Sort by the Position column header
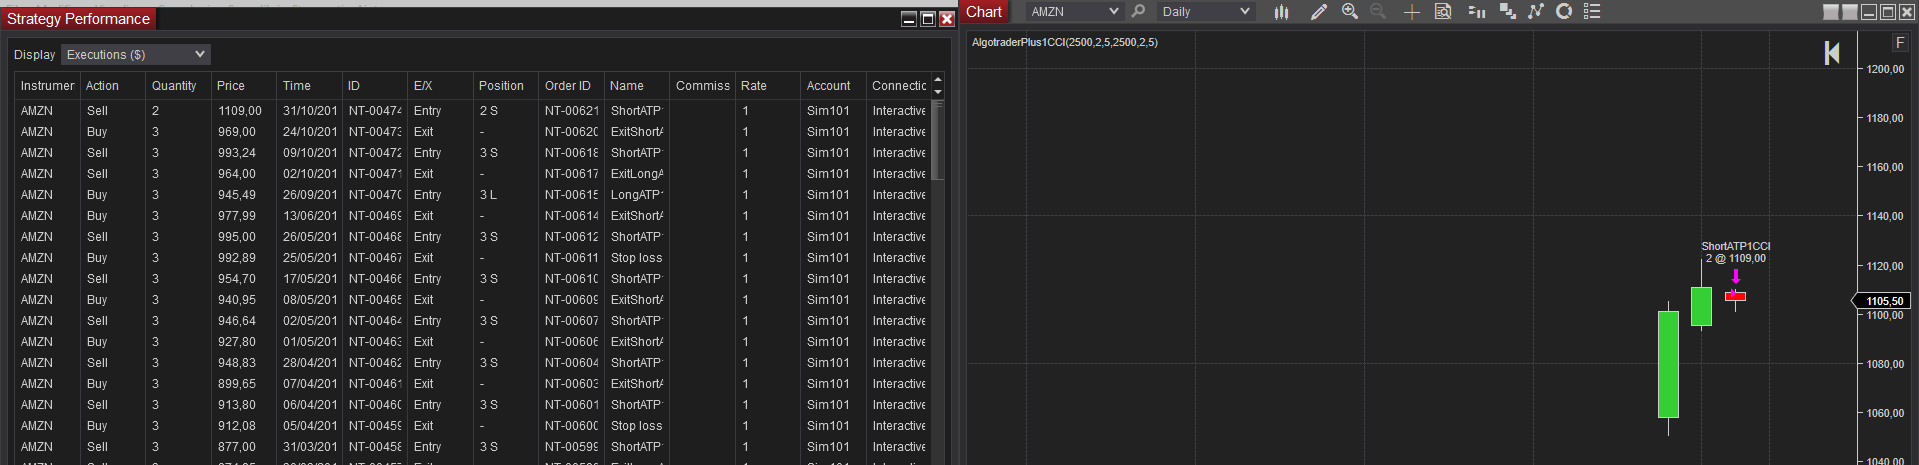The height and width of the screenshot is (465, 1919). coord(505,86)
